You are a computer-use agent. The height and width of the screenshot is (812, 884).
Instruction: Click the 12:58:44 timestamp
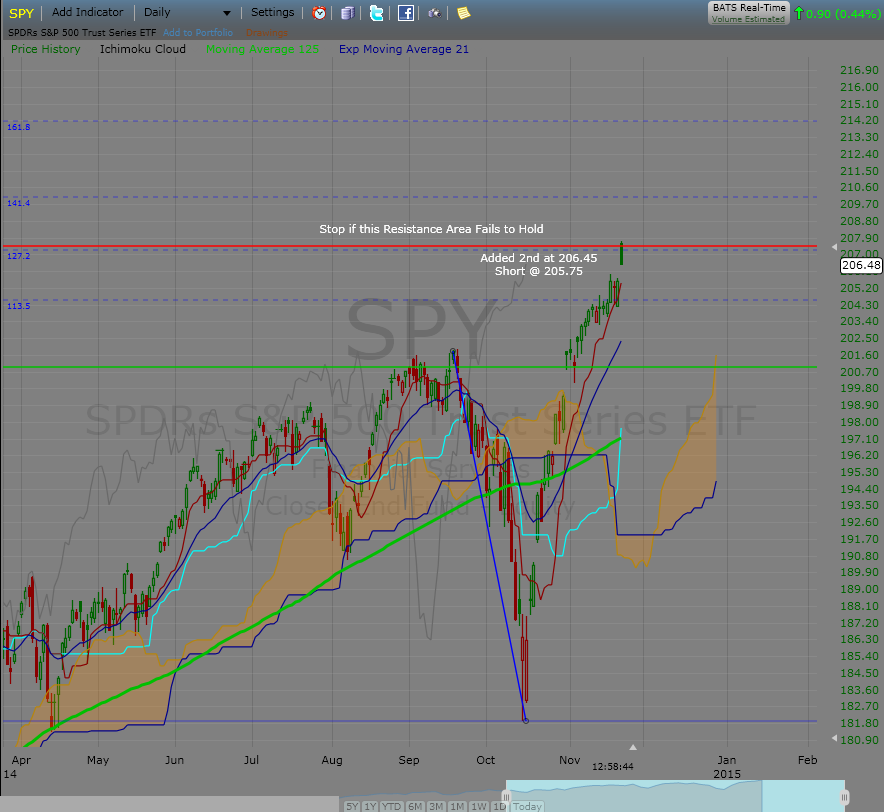[613, 767]
